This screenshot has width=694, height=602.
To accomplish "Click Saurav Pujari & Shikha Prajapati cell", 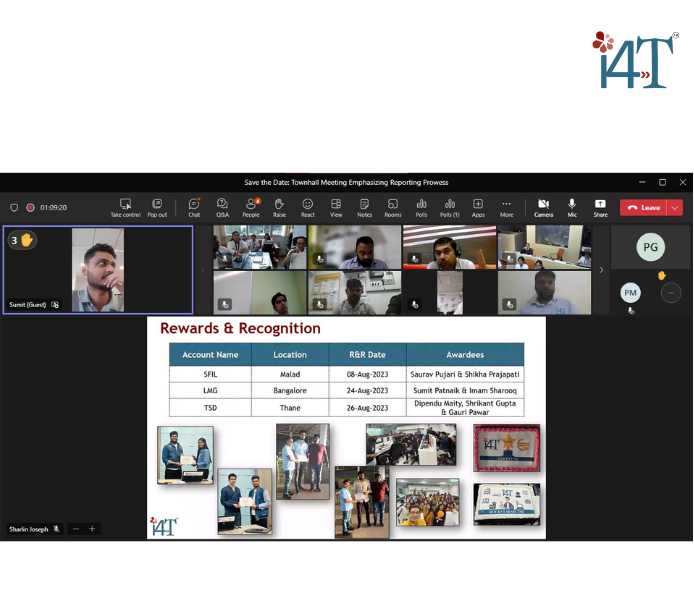I will pyautogui.click(x=465, y=374).
